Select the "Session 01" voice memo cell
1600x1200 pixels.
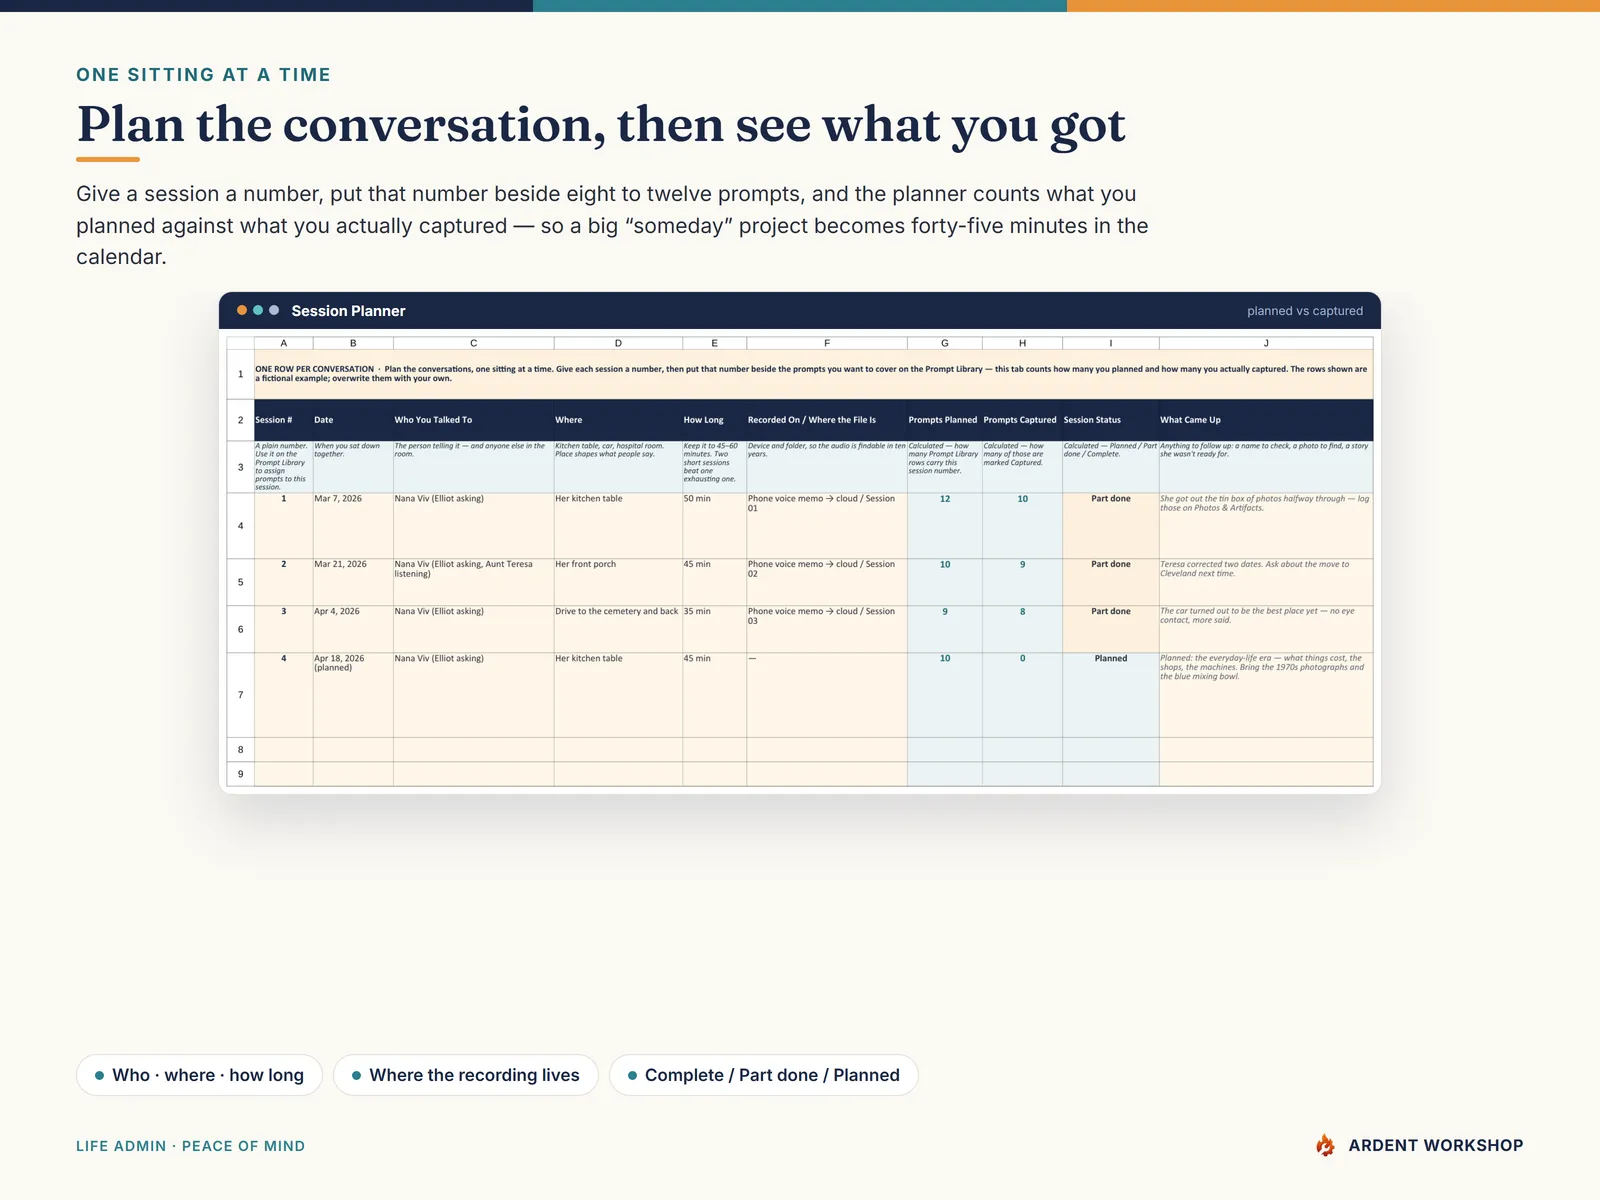click(827, 526)
